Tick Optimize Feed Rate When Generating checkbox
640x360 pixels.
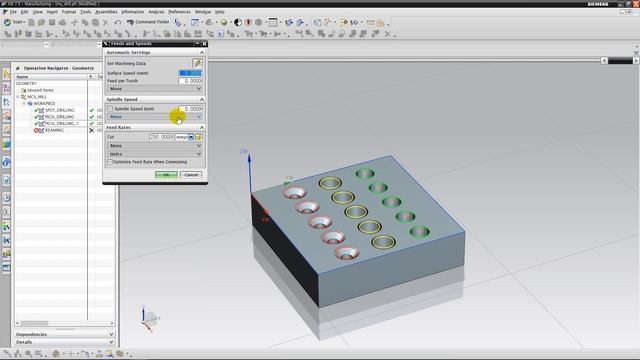pos(110,162)
